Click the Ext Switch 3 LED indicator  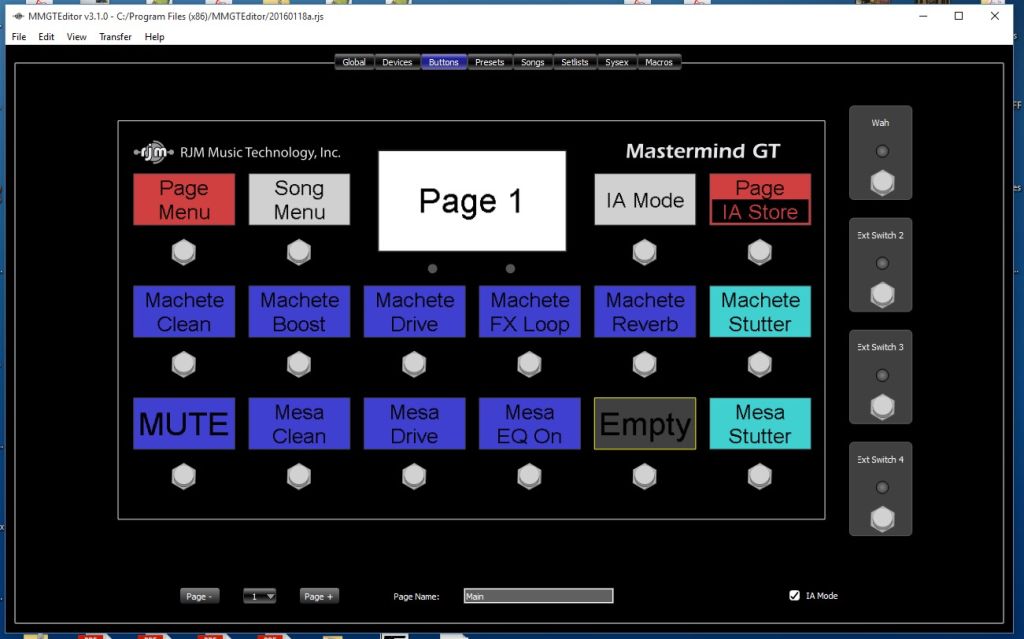(882, 375)
